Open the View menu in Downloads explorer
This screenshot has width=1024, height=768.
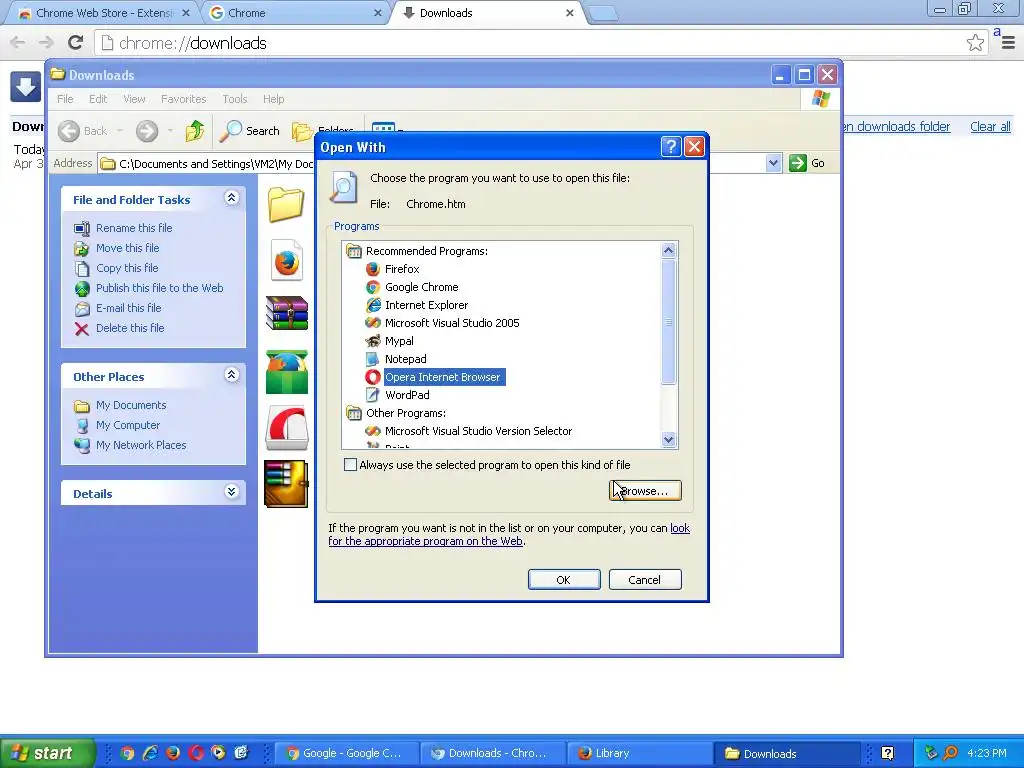pos(135,99)
